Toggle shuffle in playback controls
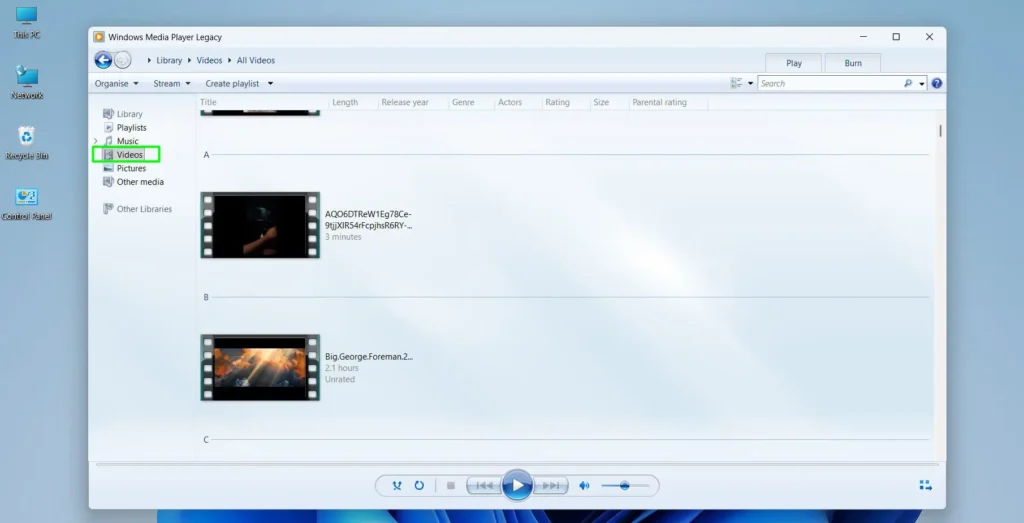Screen dimensions: 1024x523 [x=396, y=486]
